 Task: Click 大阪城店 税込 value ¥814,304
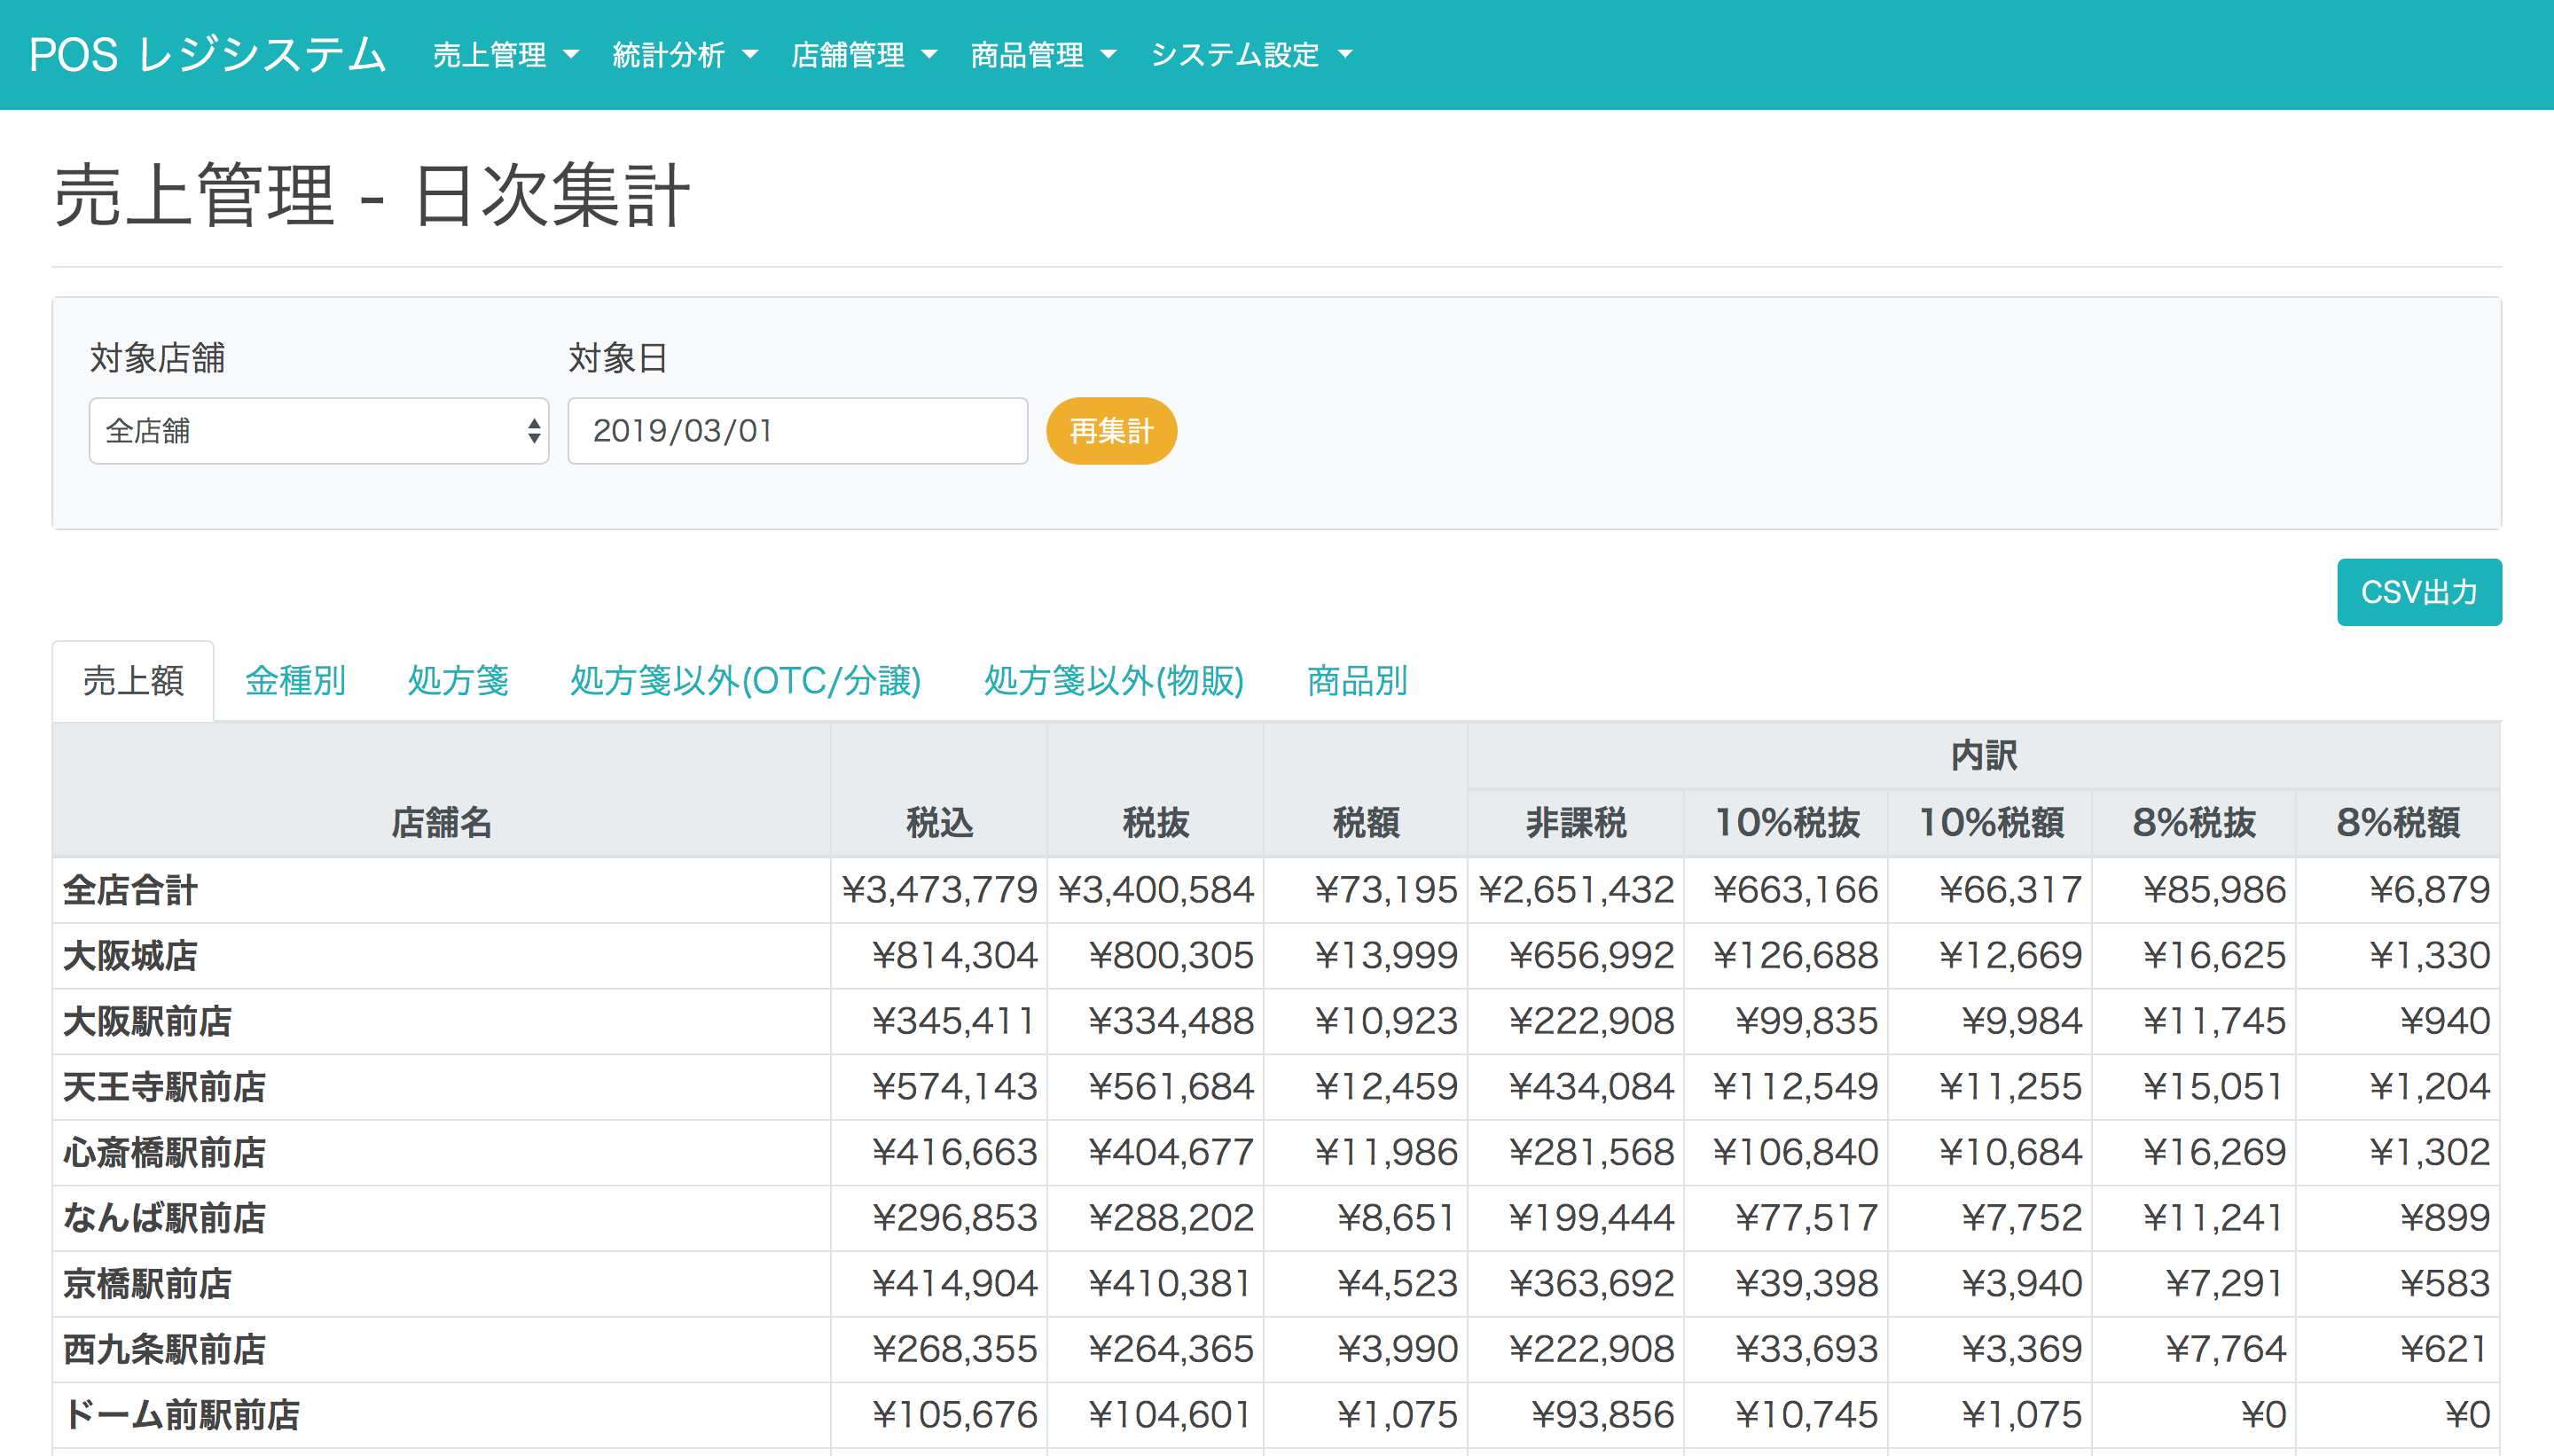click(x=955, y=956)
